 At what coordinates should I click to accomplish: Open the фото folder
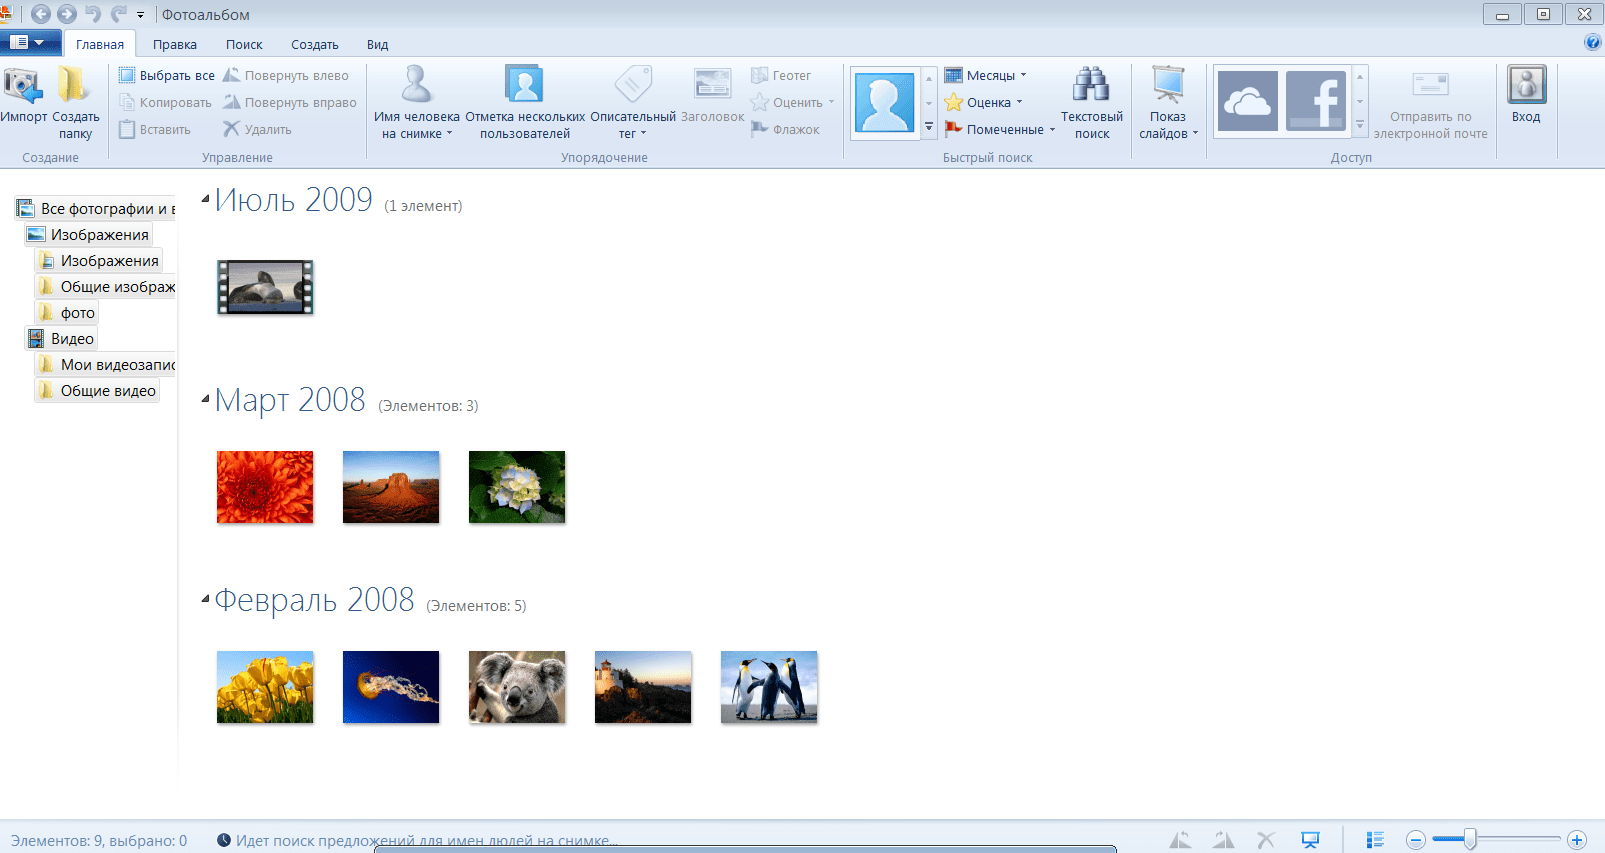67,312
